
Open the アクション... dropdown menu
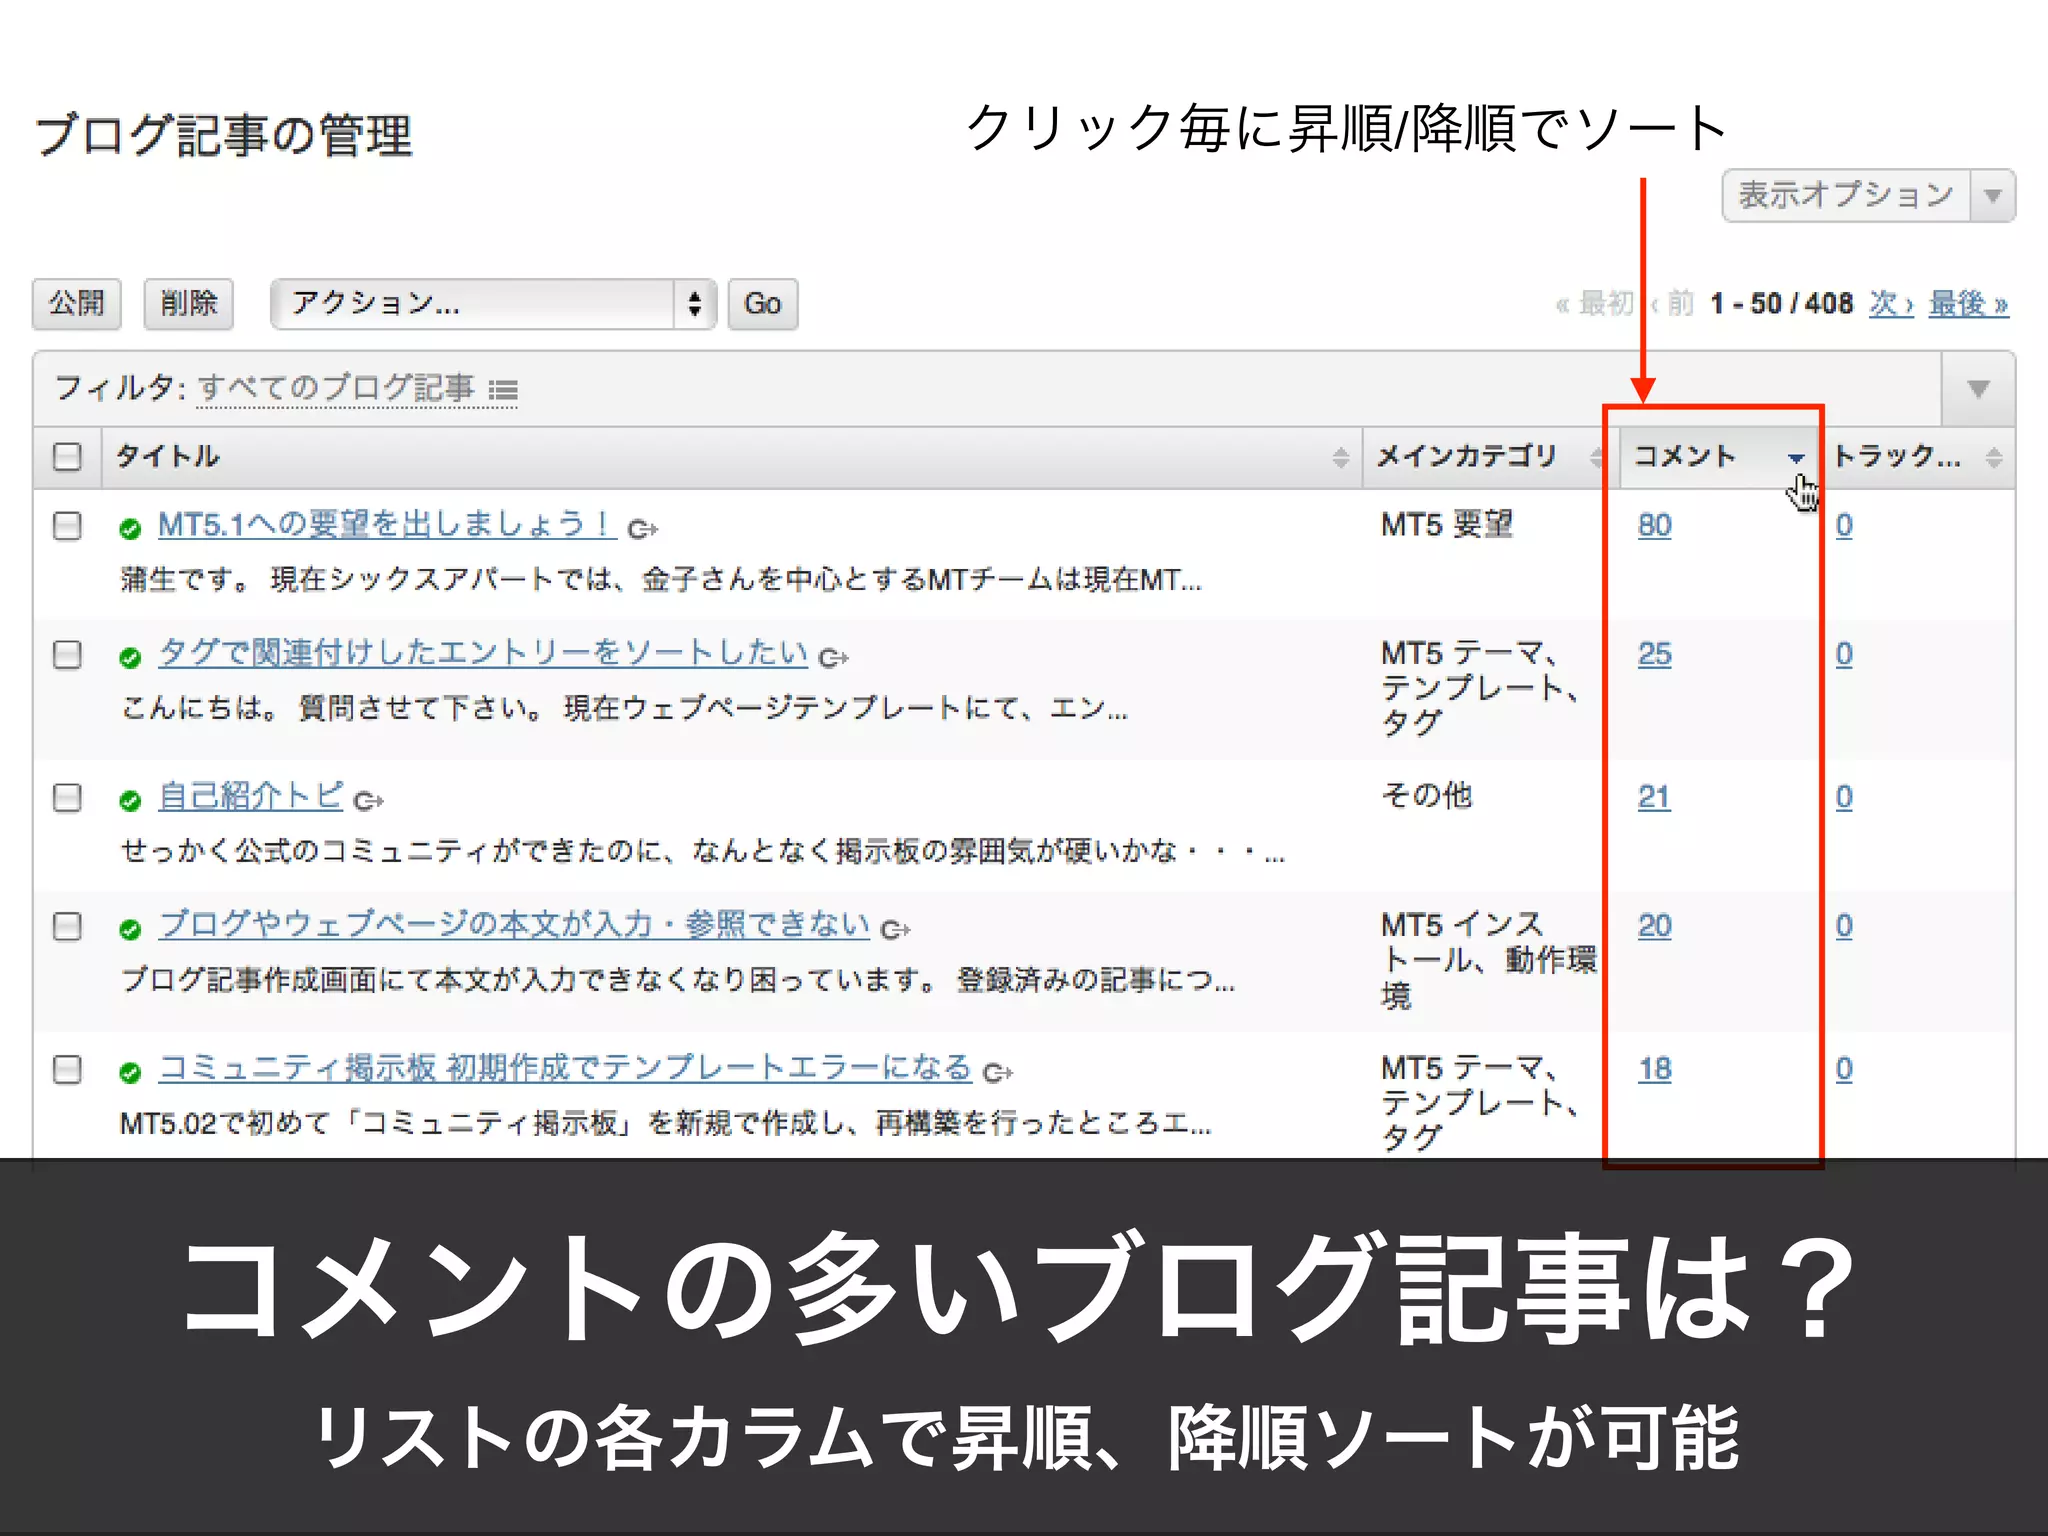(x=493, y=304)
